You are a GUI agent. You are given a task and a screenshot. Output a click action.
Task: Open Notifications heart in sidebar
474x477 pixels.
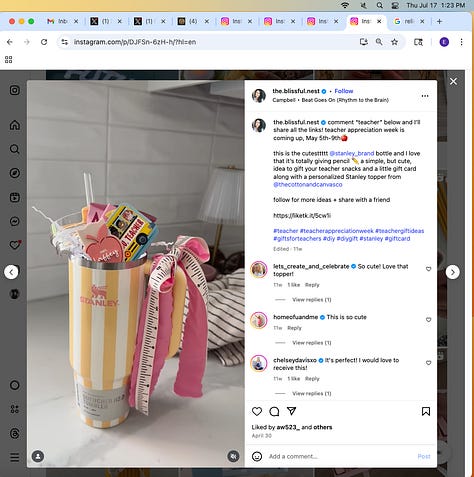click(x=15, y=245)
